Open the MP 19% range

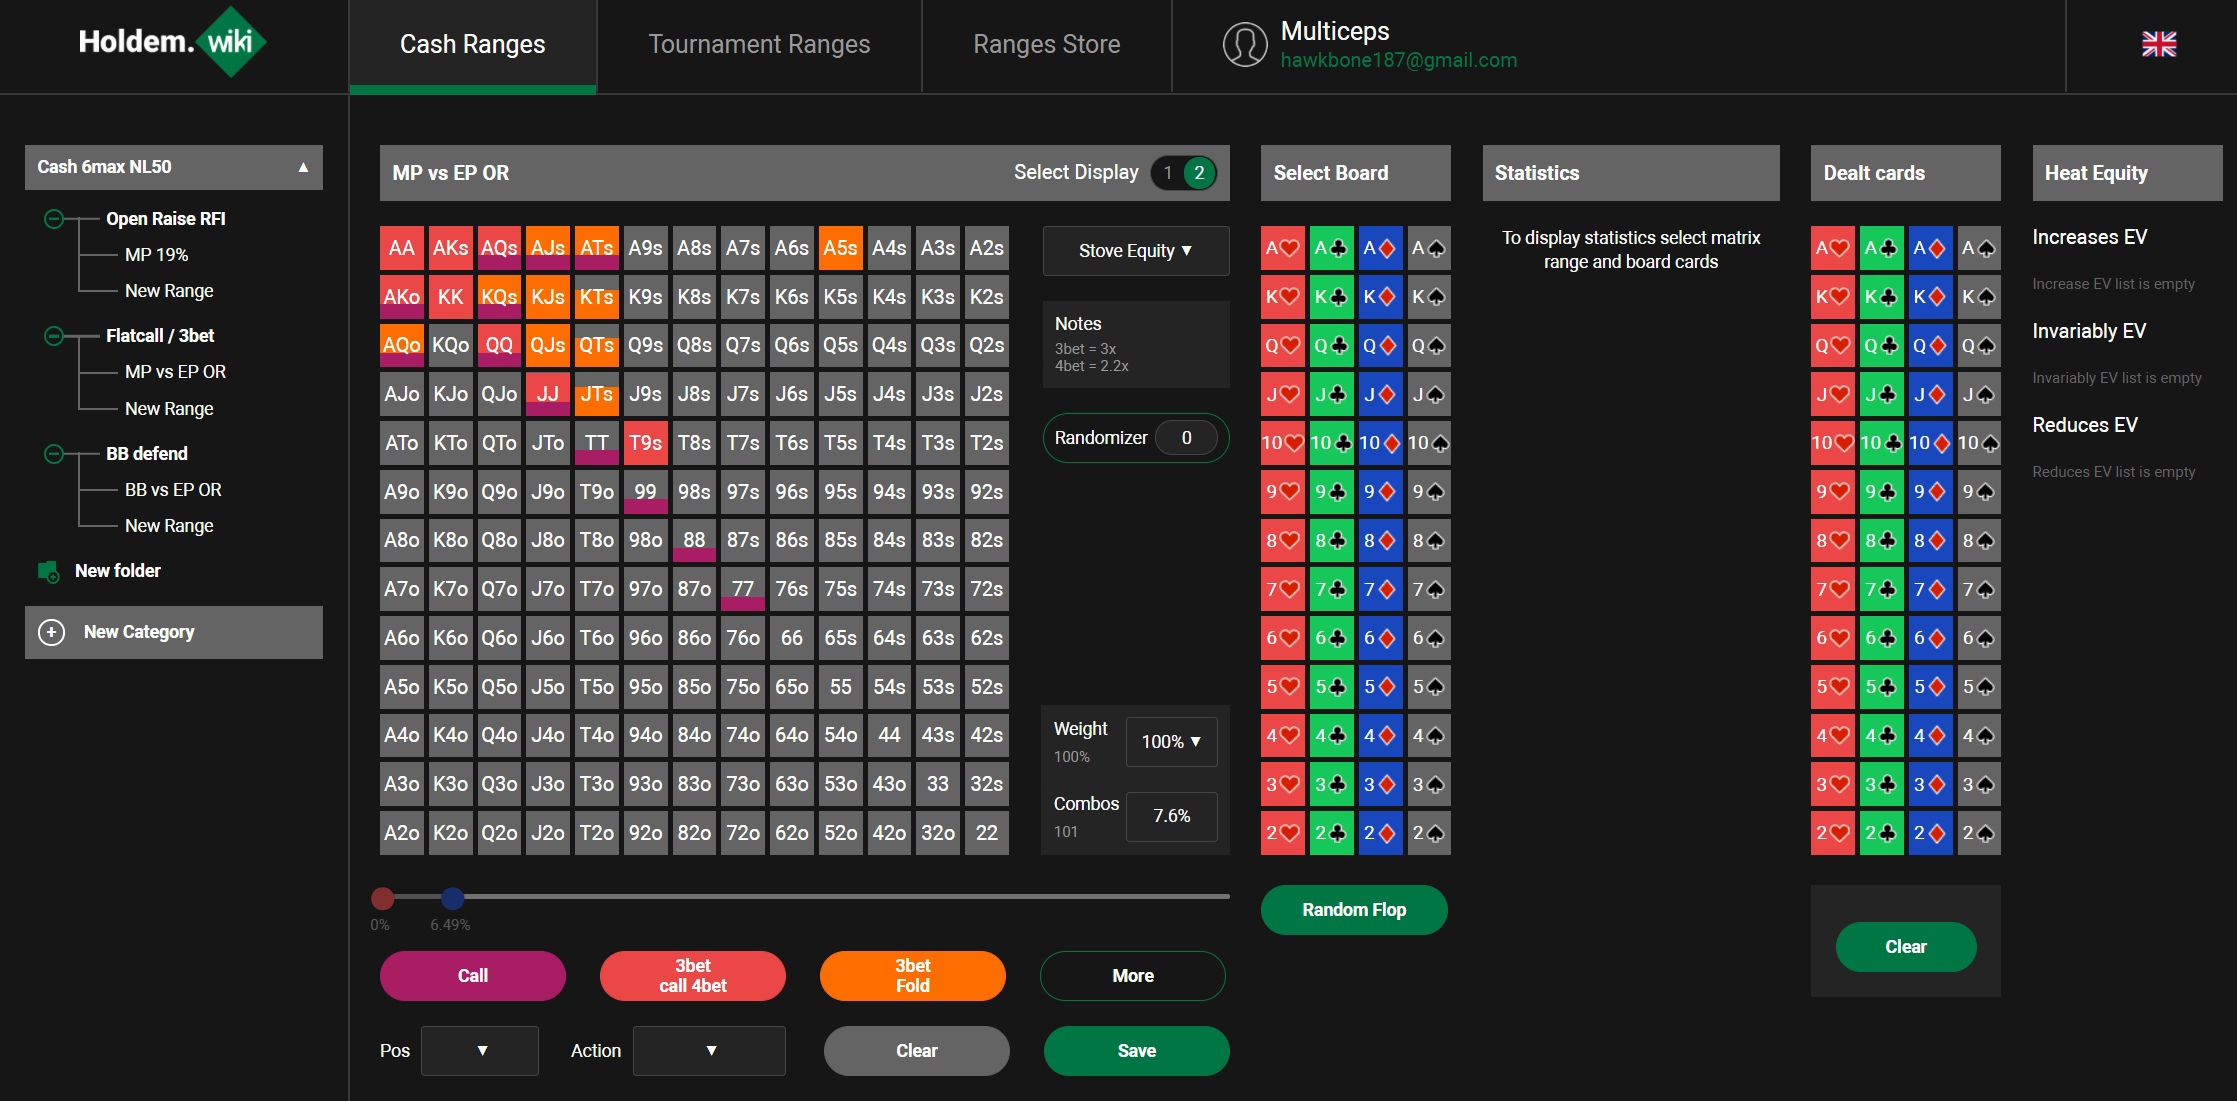pos(157,255)
